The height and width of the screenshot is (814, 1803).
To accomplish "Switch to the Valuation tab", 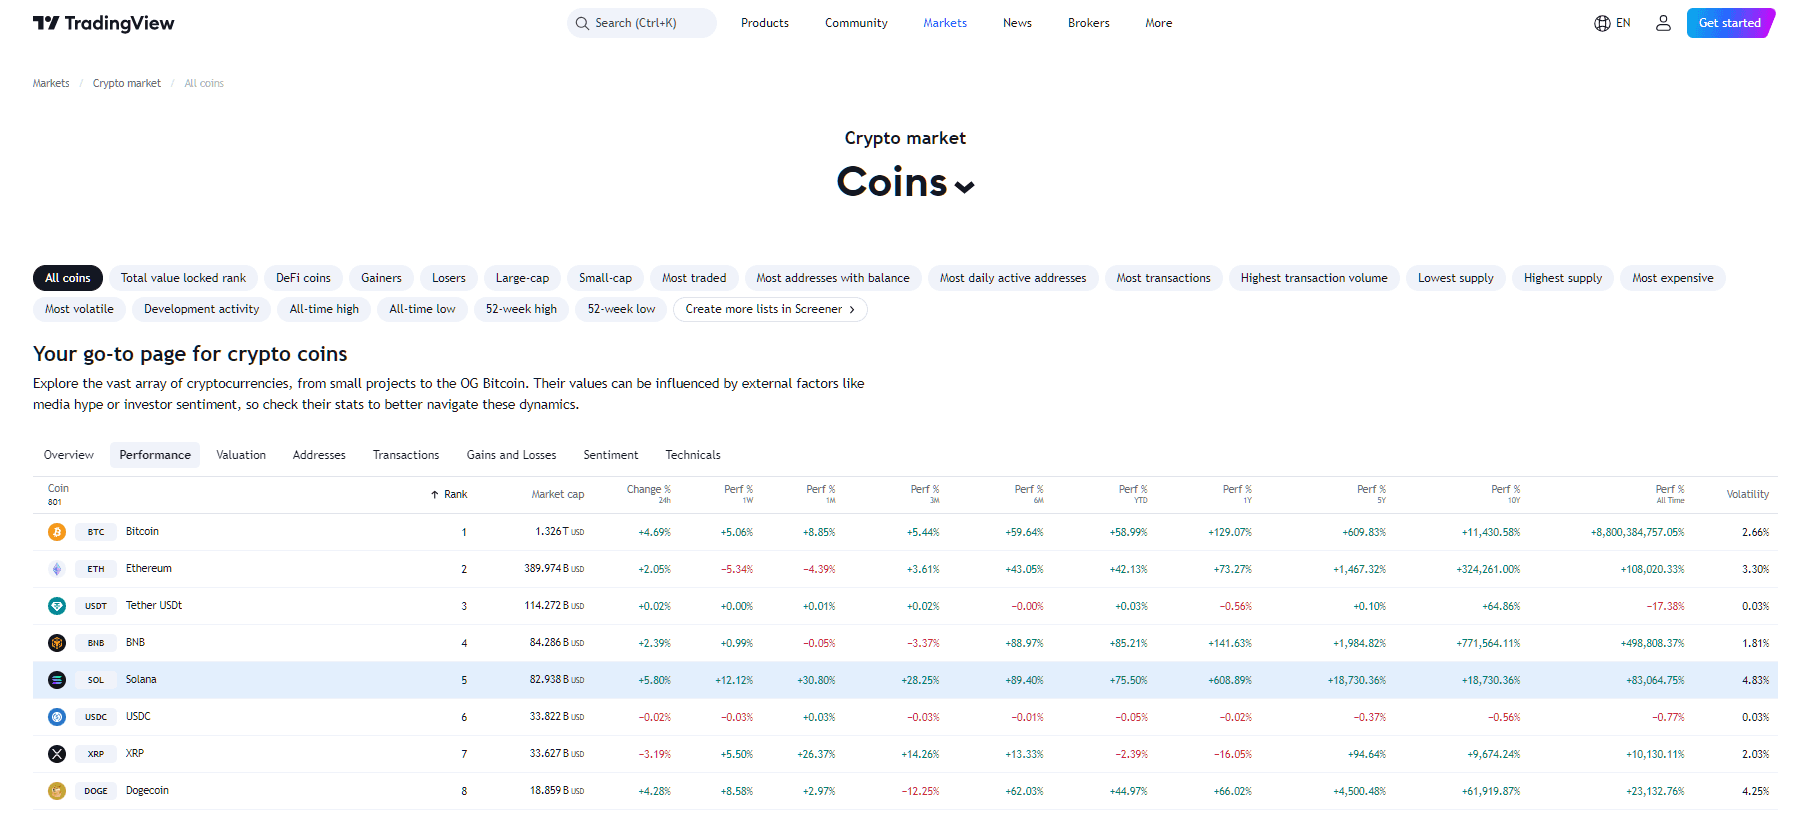I will pyautogui.click(x=241, y=455).
